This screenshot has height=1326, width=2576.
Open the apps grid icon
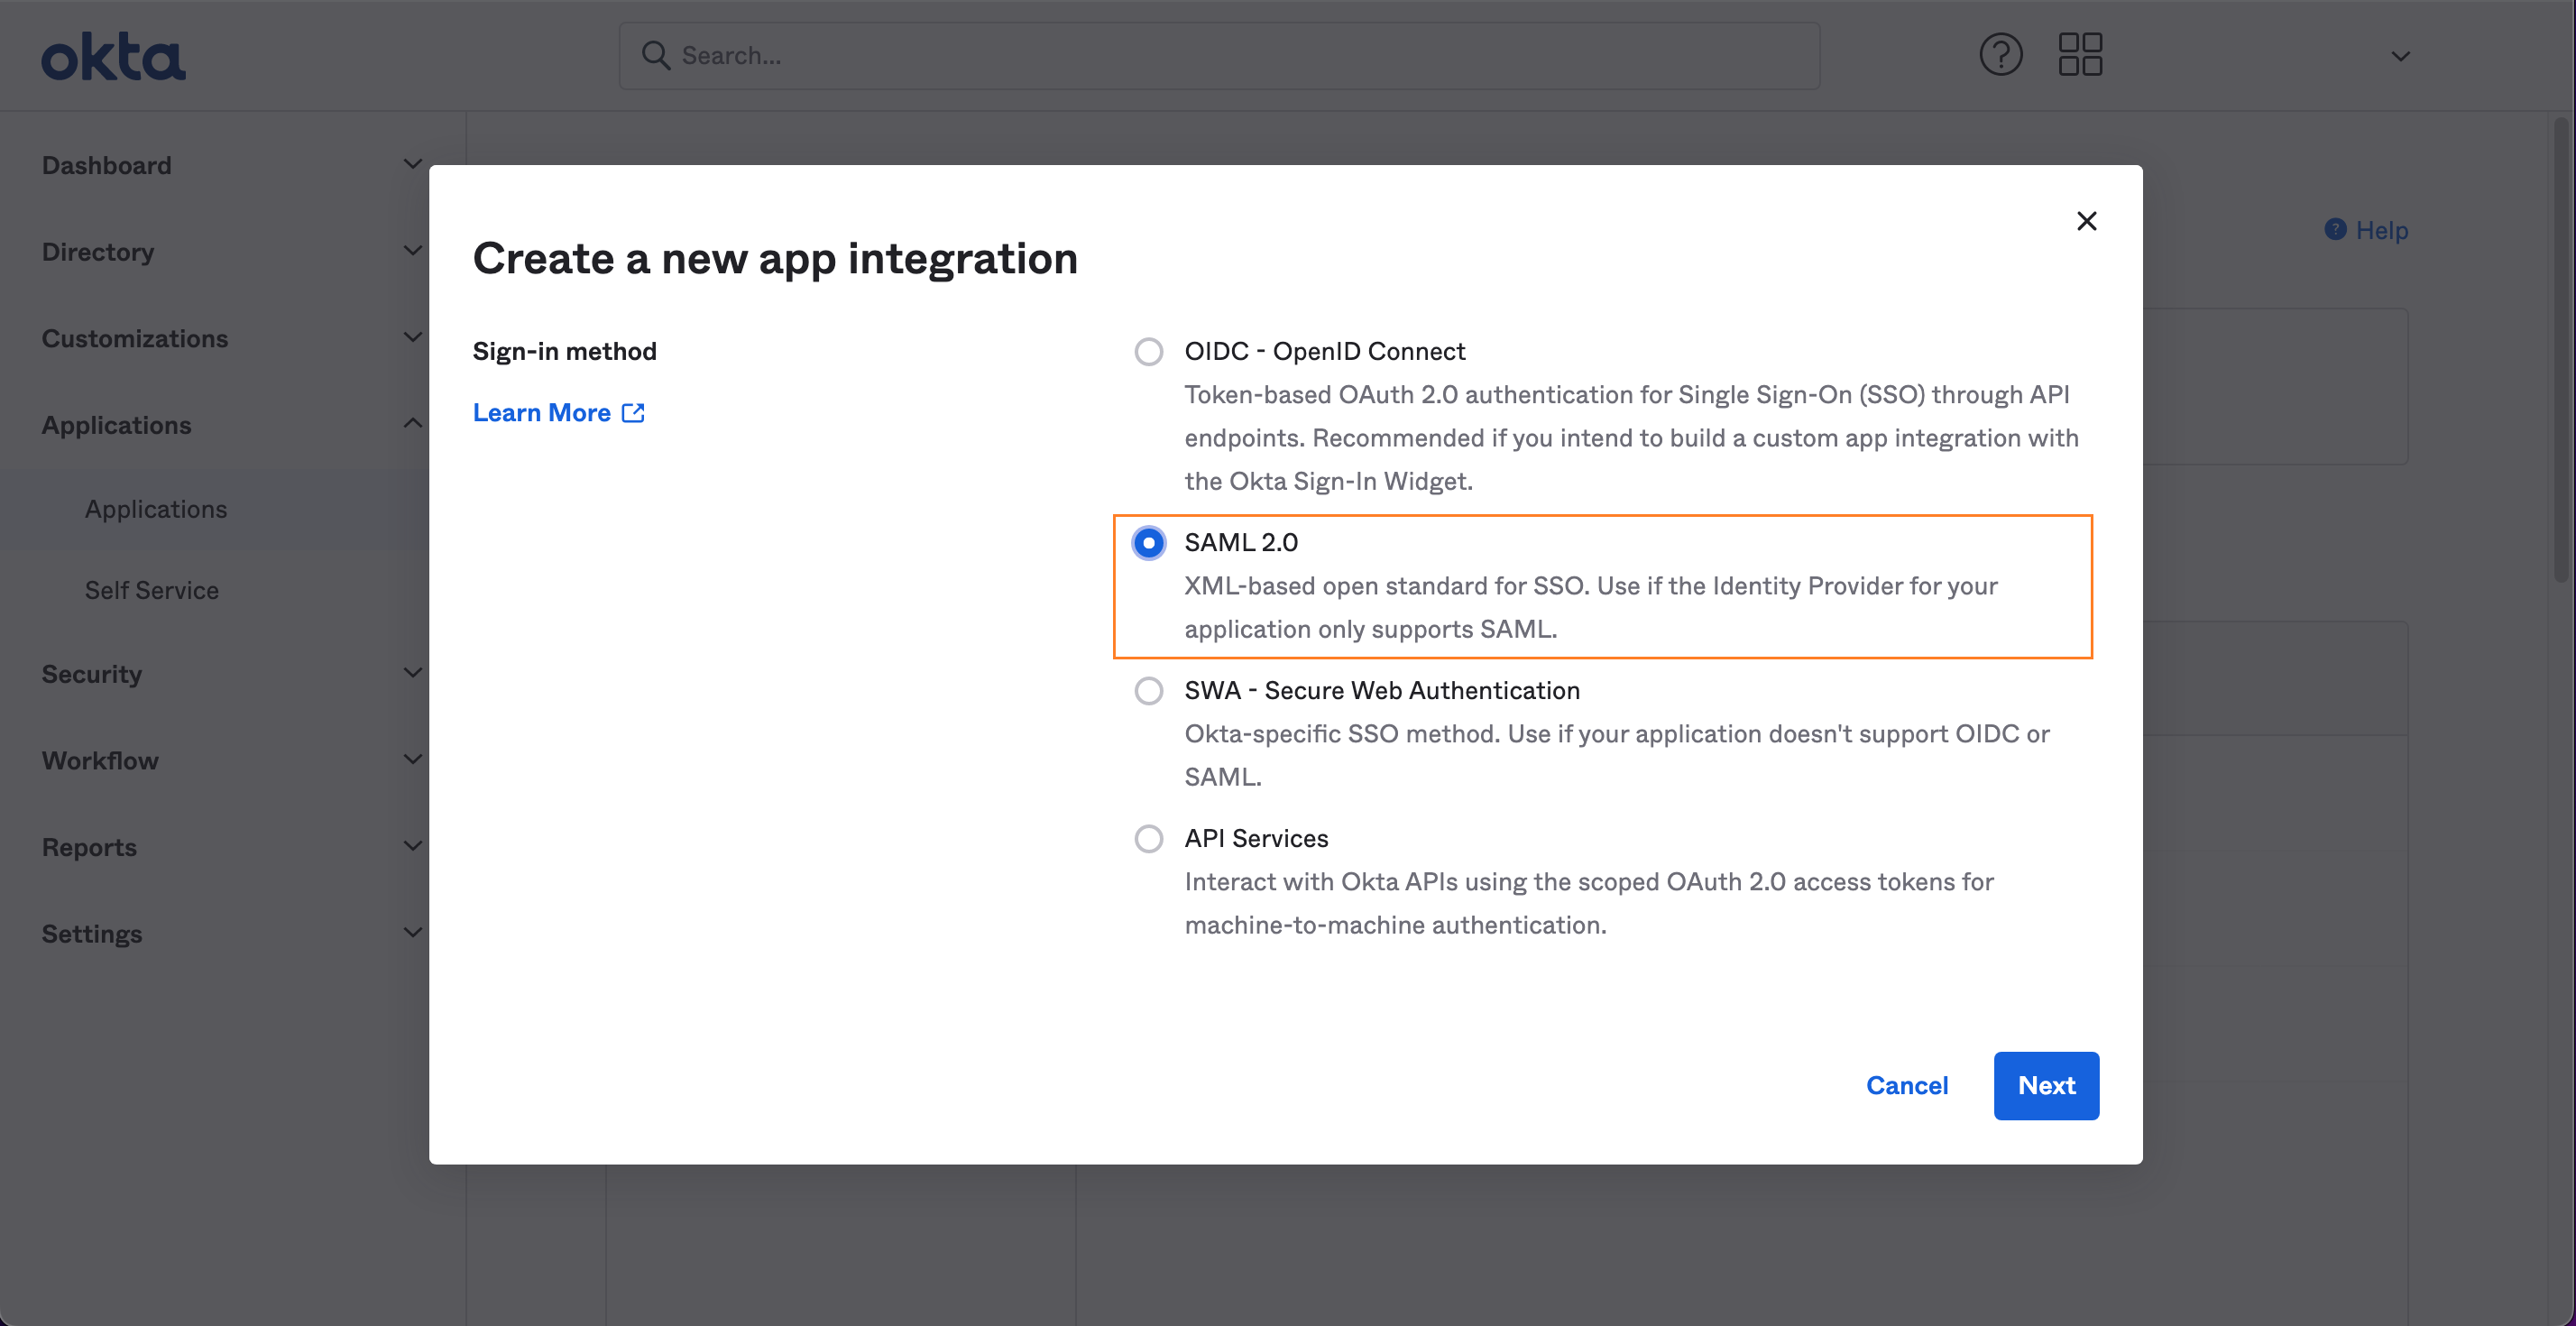click(2080, 54)
